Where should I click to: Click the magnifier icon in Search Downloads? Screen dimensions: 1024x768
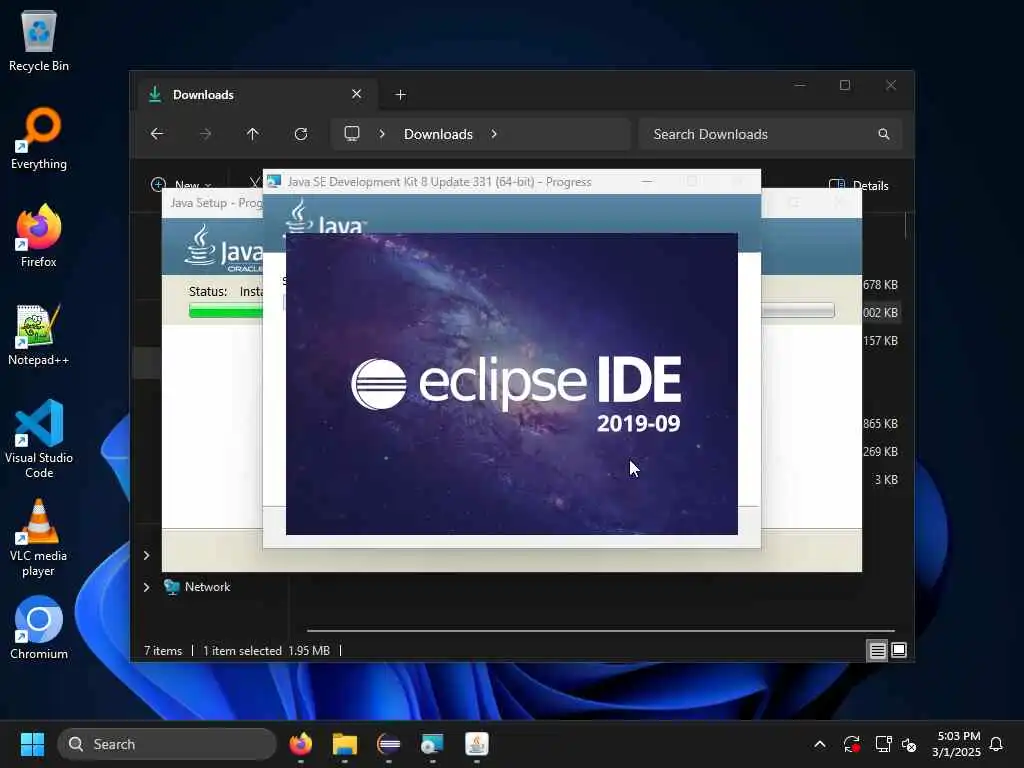(x=884, y=134)
